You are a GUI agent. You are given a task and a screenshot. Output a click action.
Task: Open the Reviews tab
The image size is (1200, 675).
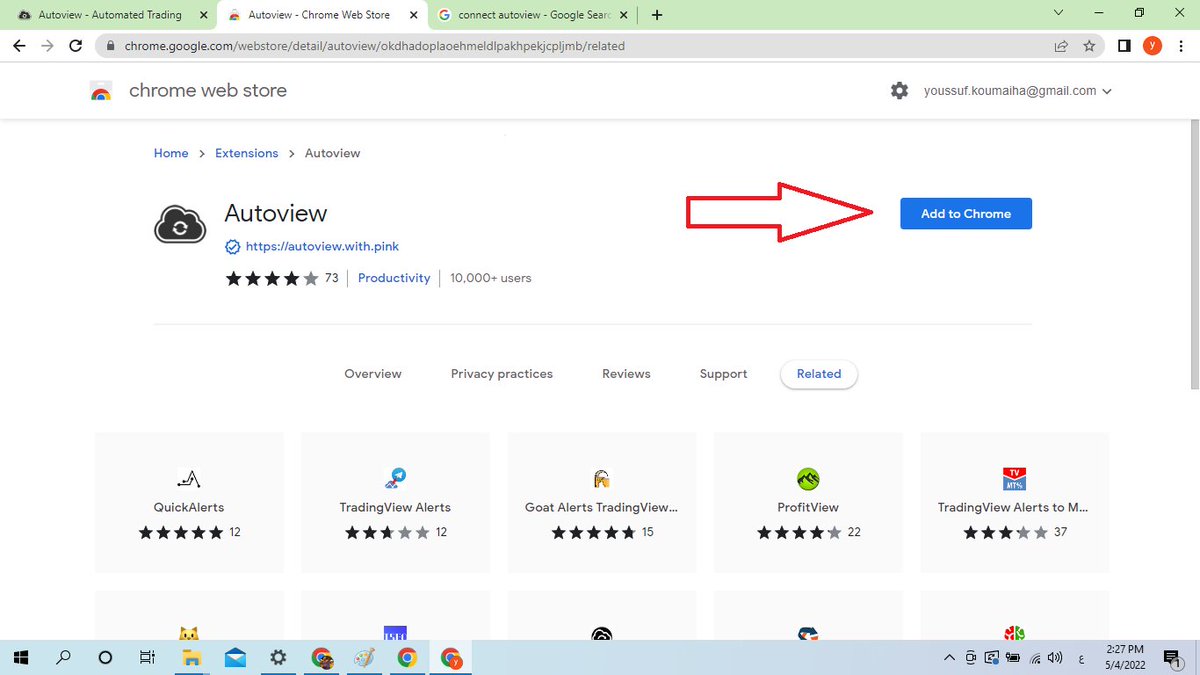coord(626,374)
